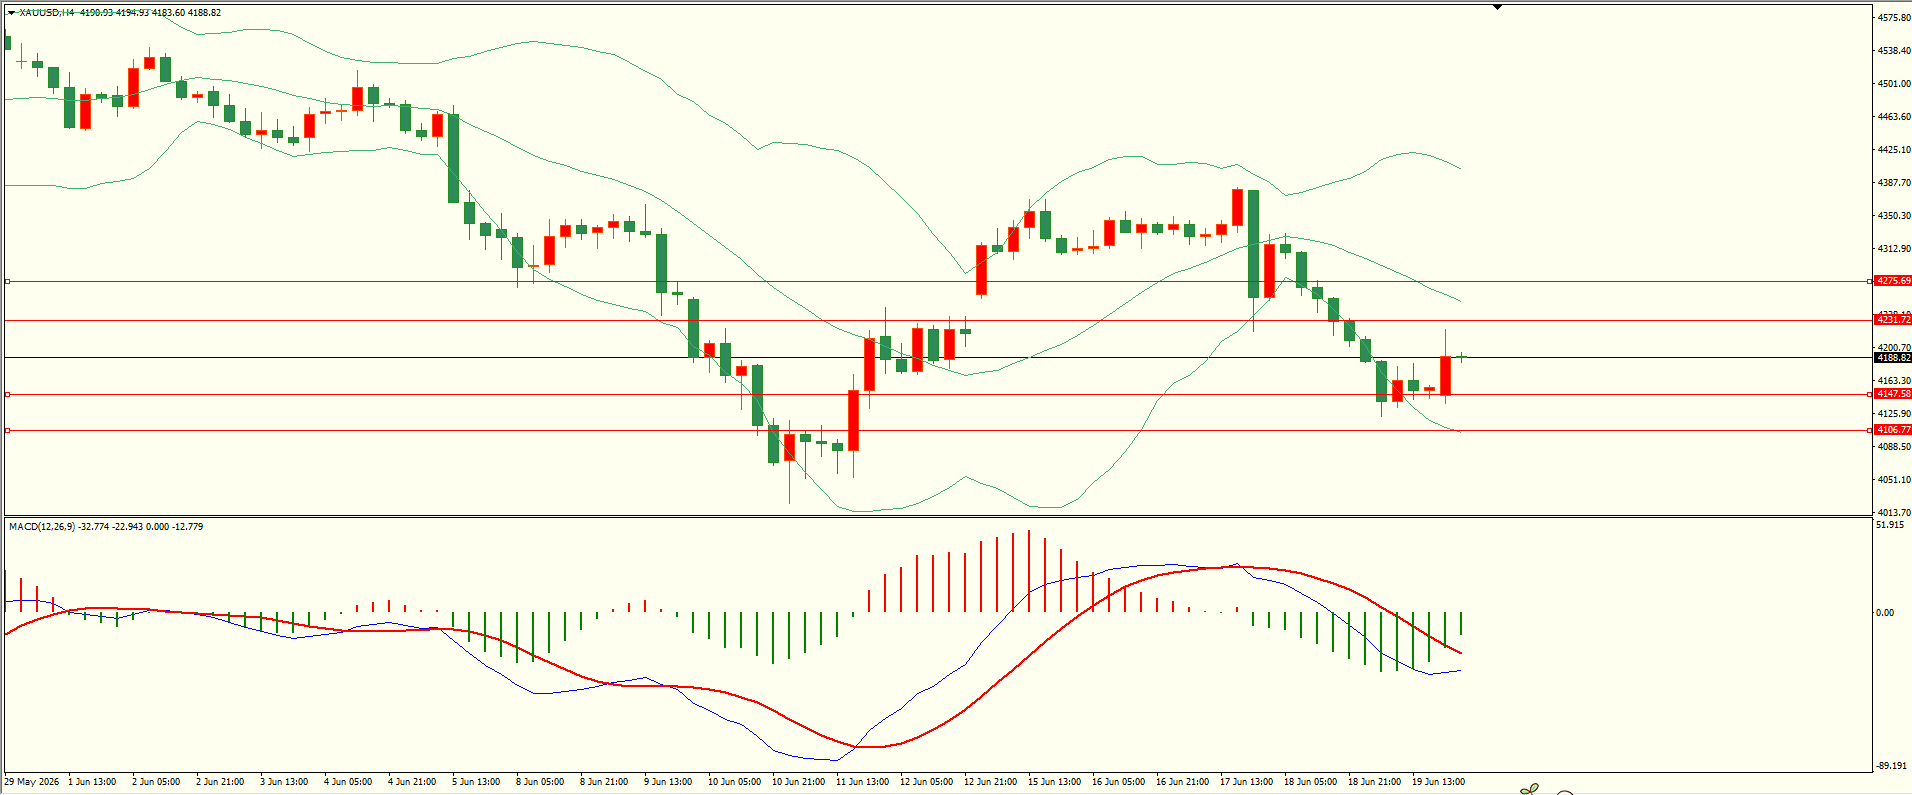Click right anchor handle of 4106.77 line
1912x795 pixels.
1870,431
